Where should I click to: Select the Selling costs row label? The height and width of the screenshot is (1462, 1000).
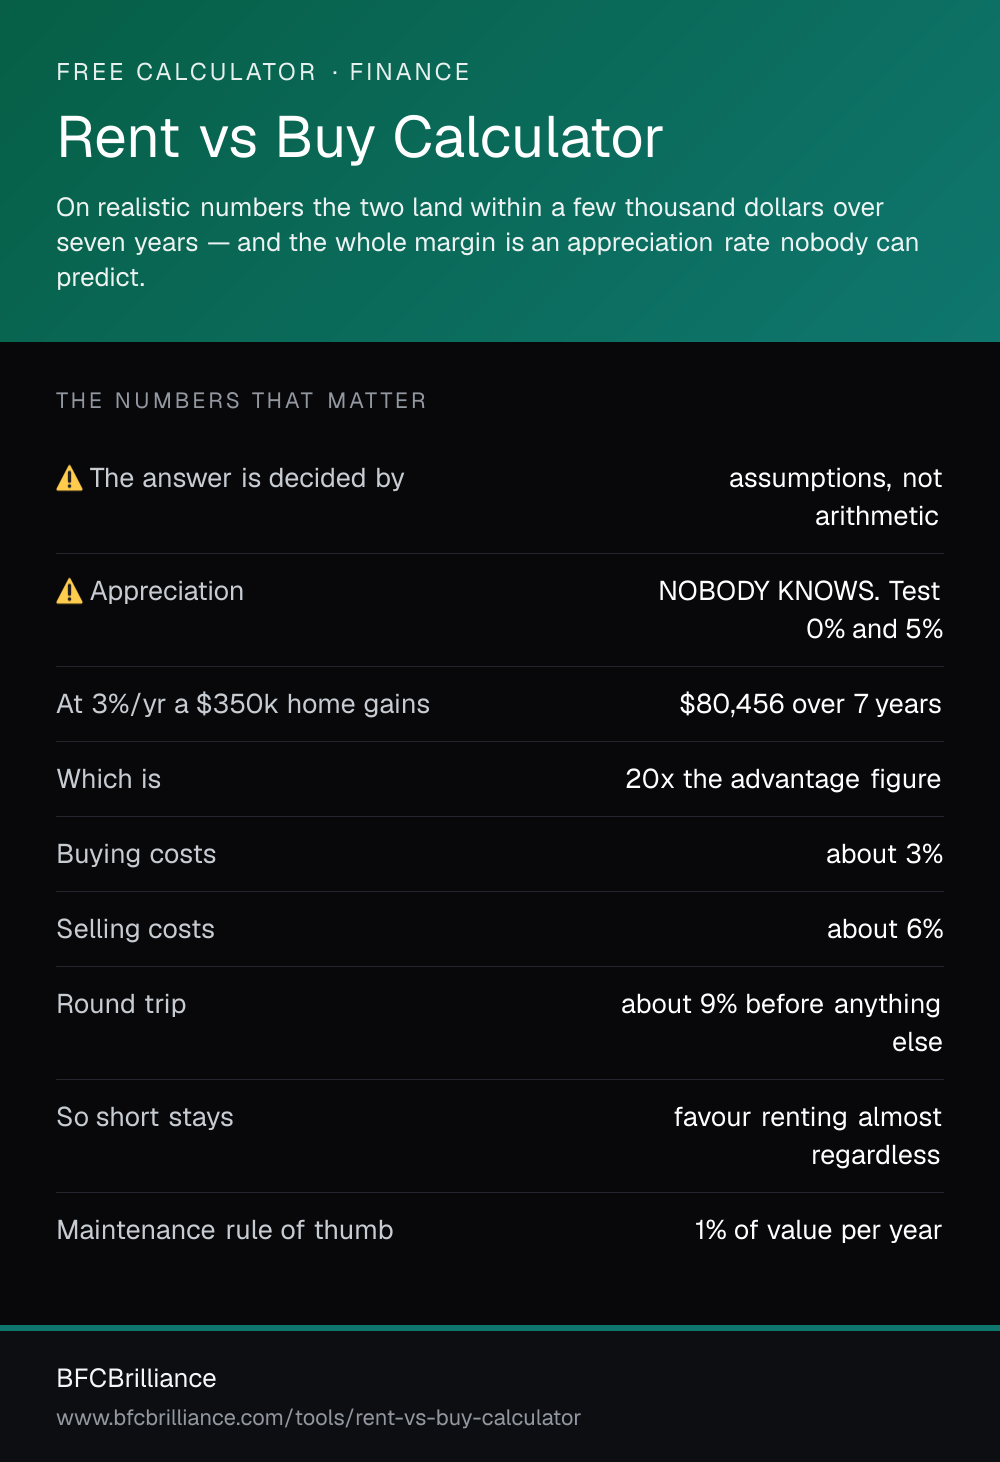[x=135, y=929]
